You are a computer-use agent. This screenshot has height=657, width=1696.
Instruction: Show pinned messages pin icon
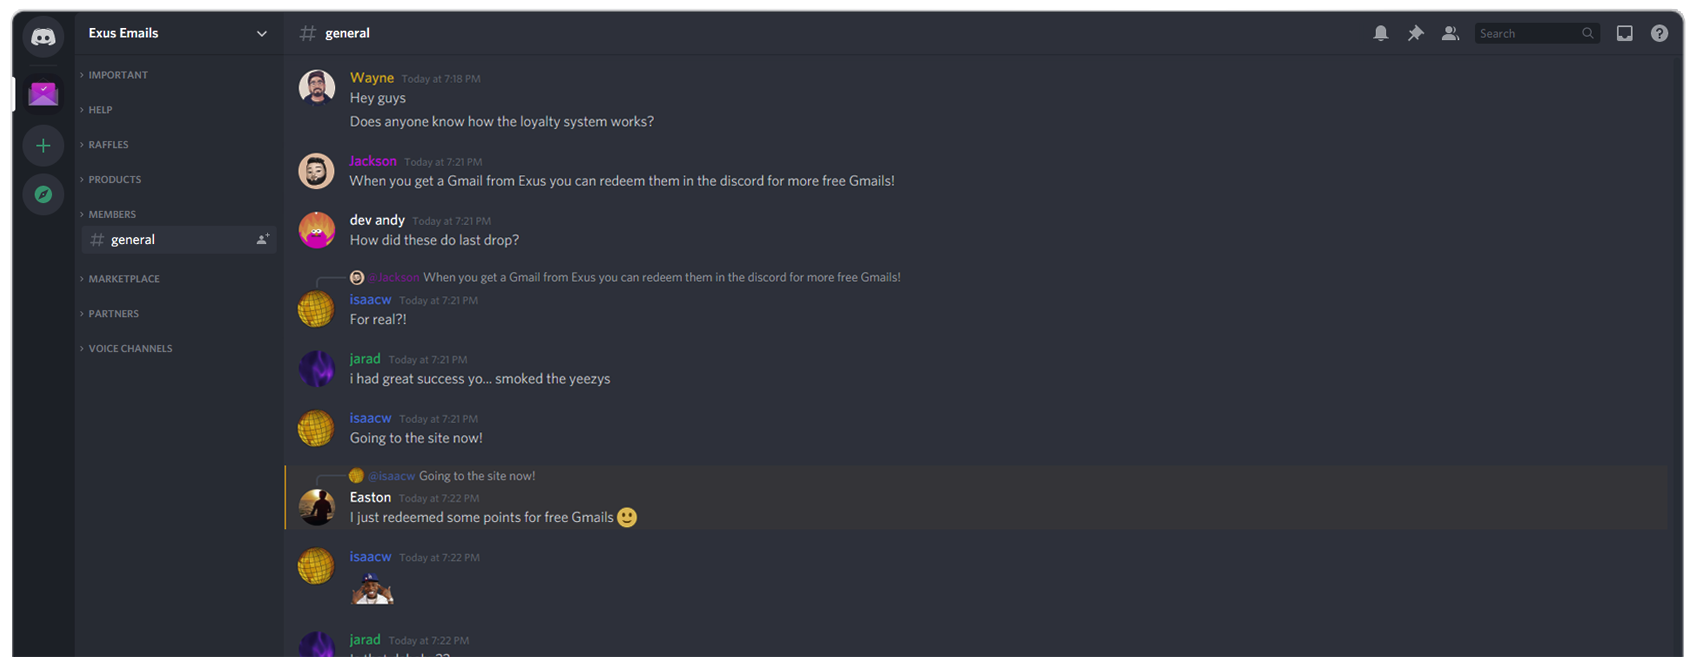1416,33
